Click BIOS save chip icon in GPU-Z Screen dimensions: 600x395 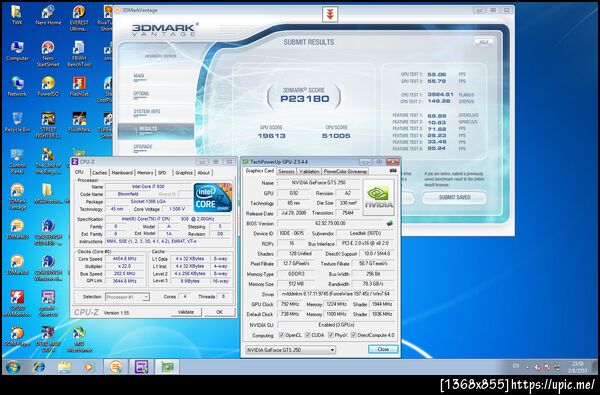[390, 223]
